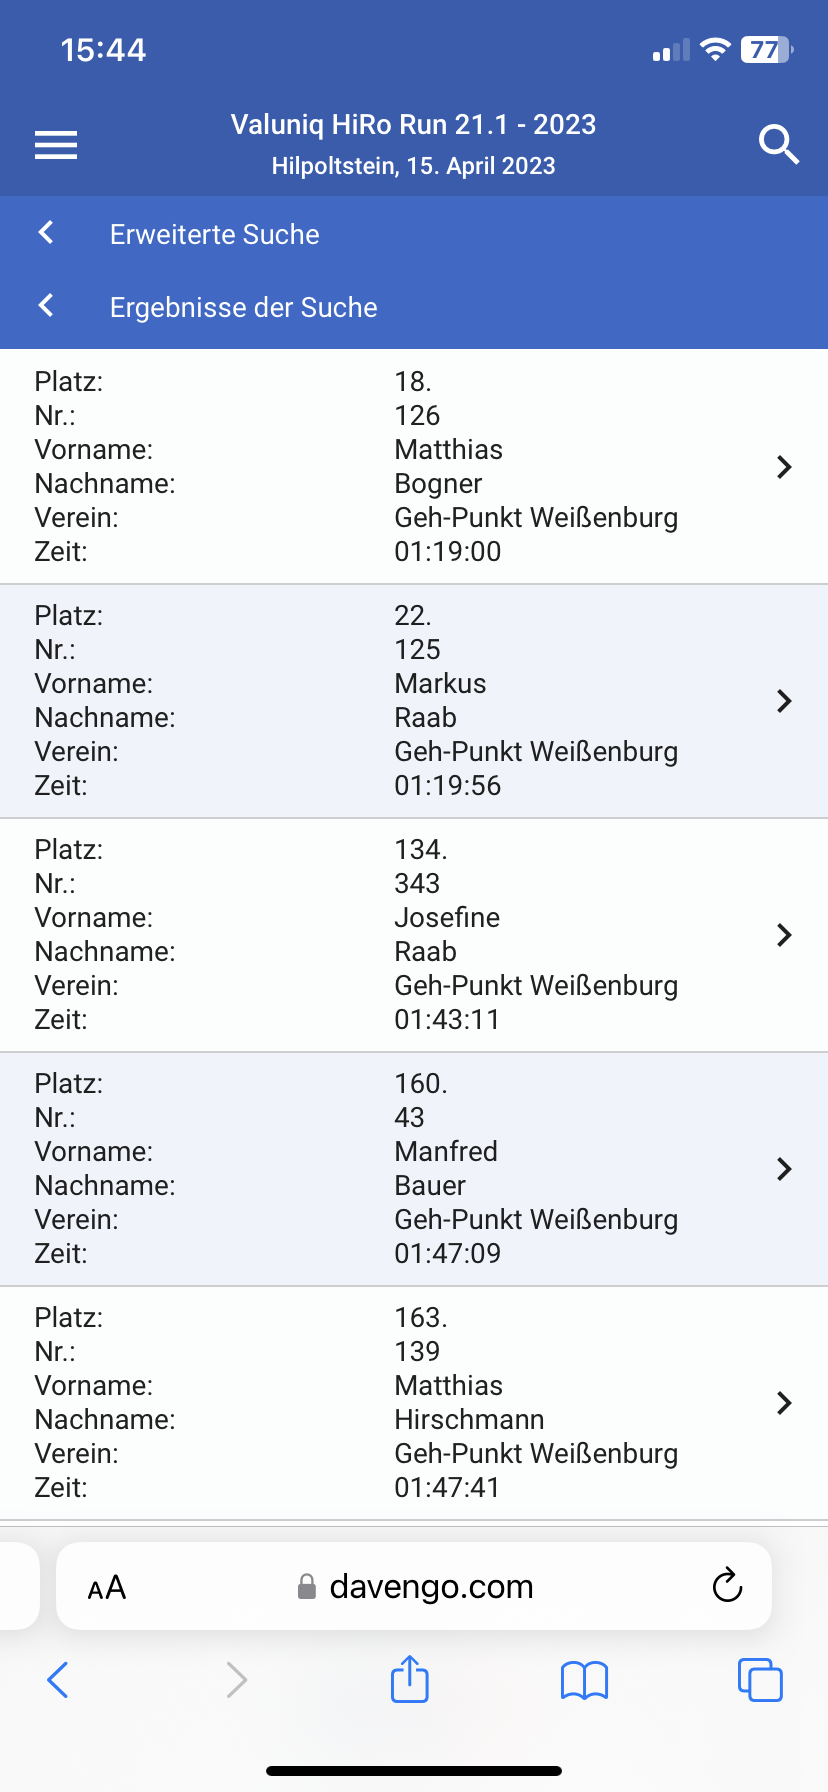Expand Matthias Bogner result details
828x1792 pixels.
point(784,467)
